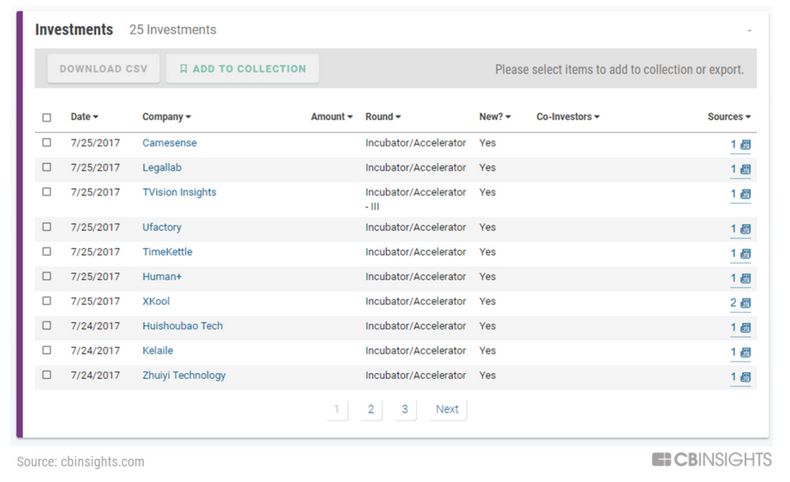Click the Download CSV button
This screenshot has height=482, width=790.
coord(103,69)
